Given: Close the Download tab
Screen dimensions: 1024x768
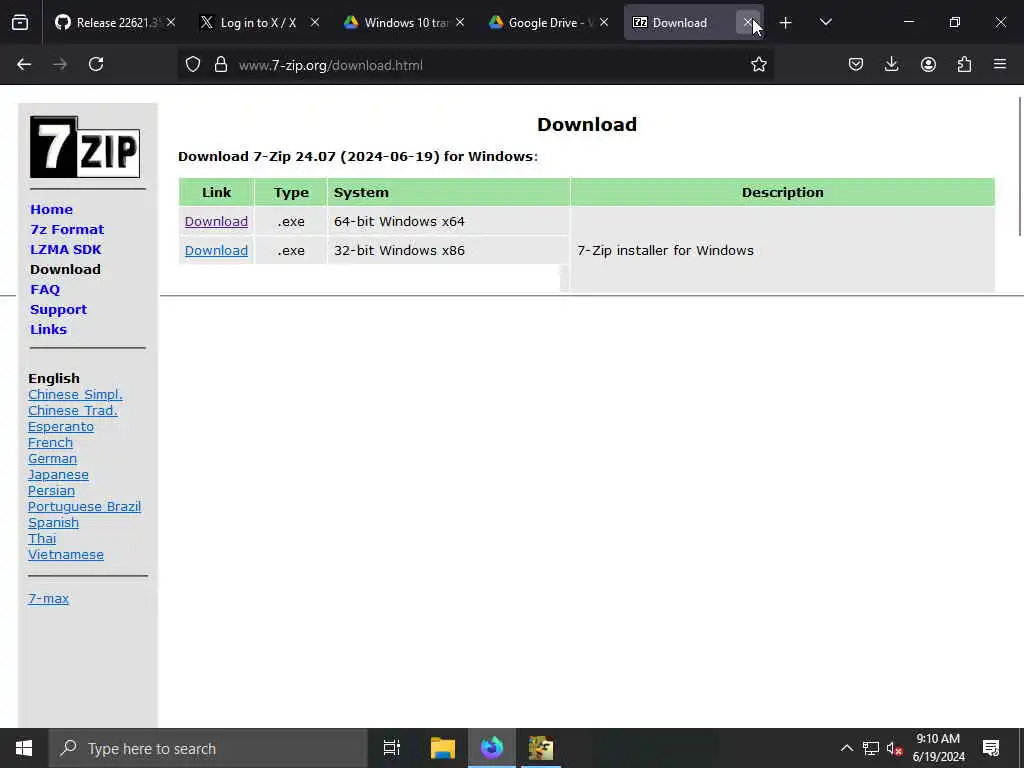Looking at the screenshot, I should pyautogui.click(x=748, y=22).
